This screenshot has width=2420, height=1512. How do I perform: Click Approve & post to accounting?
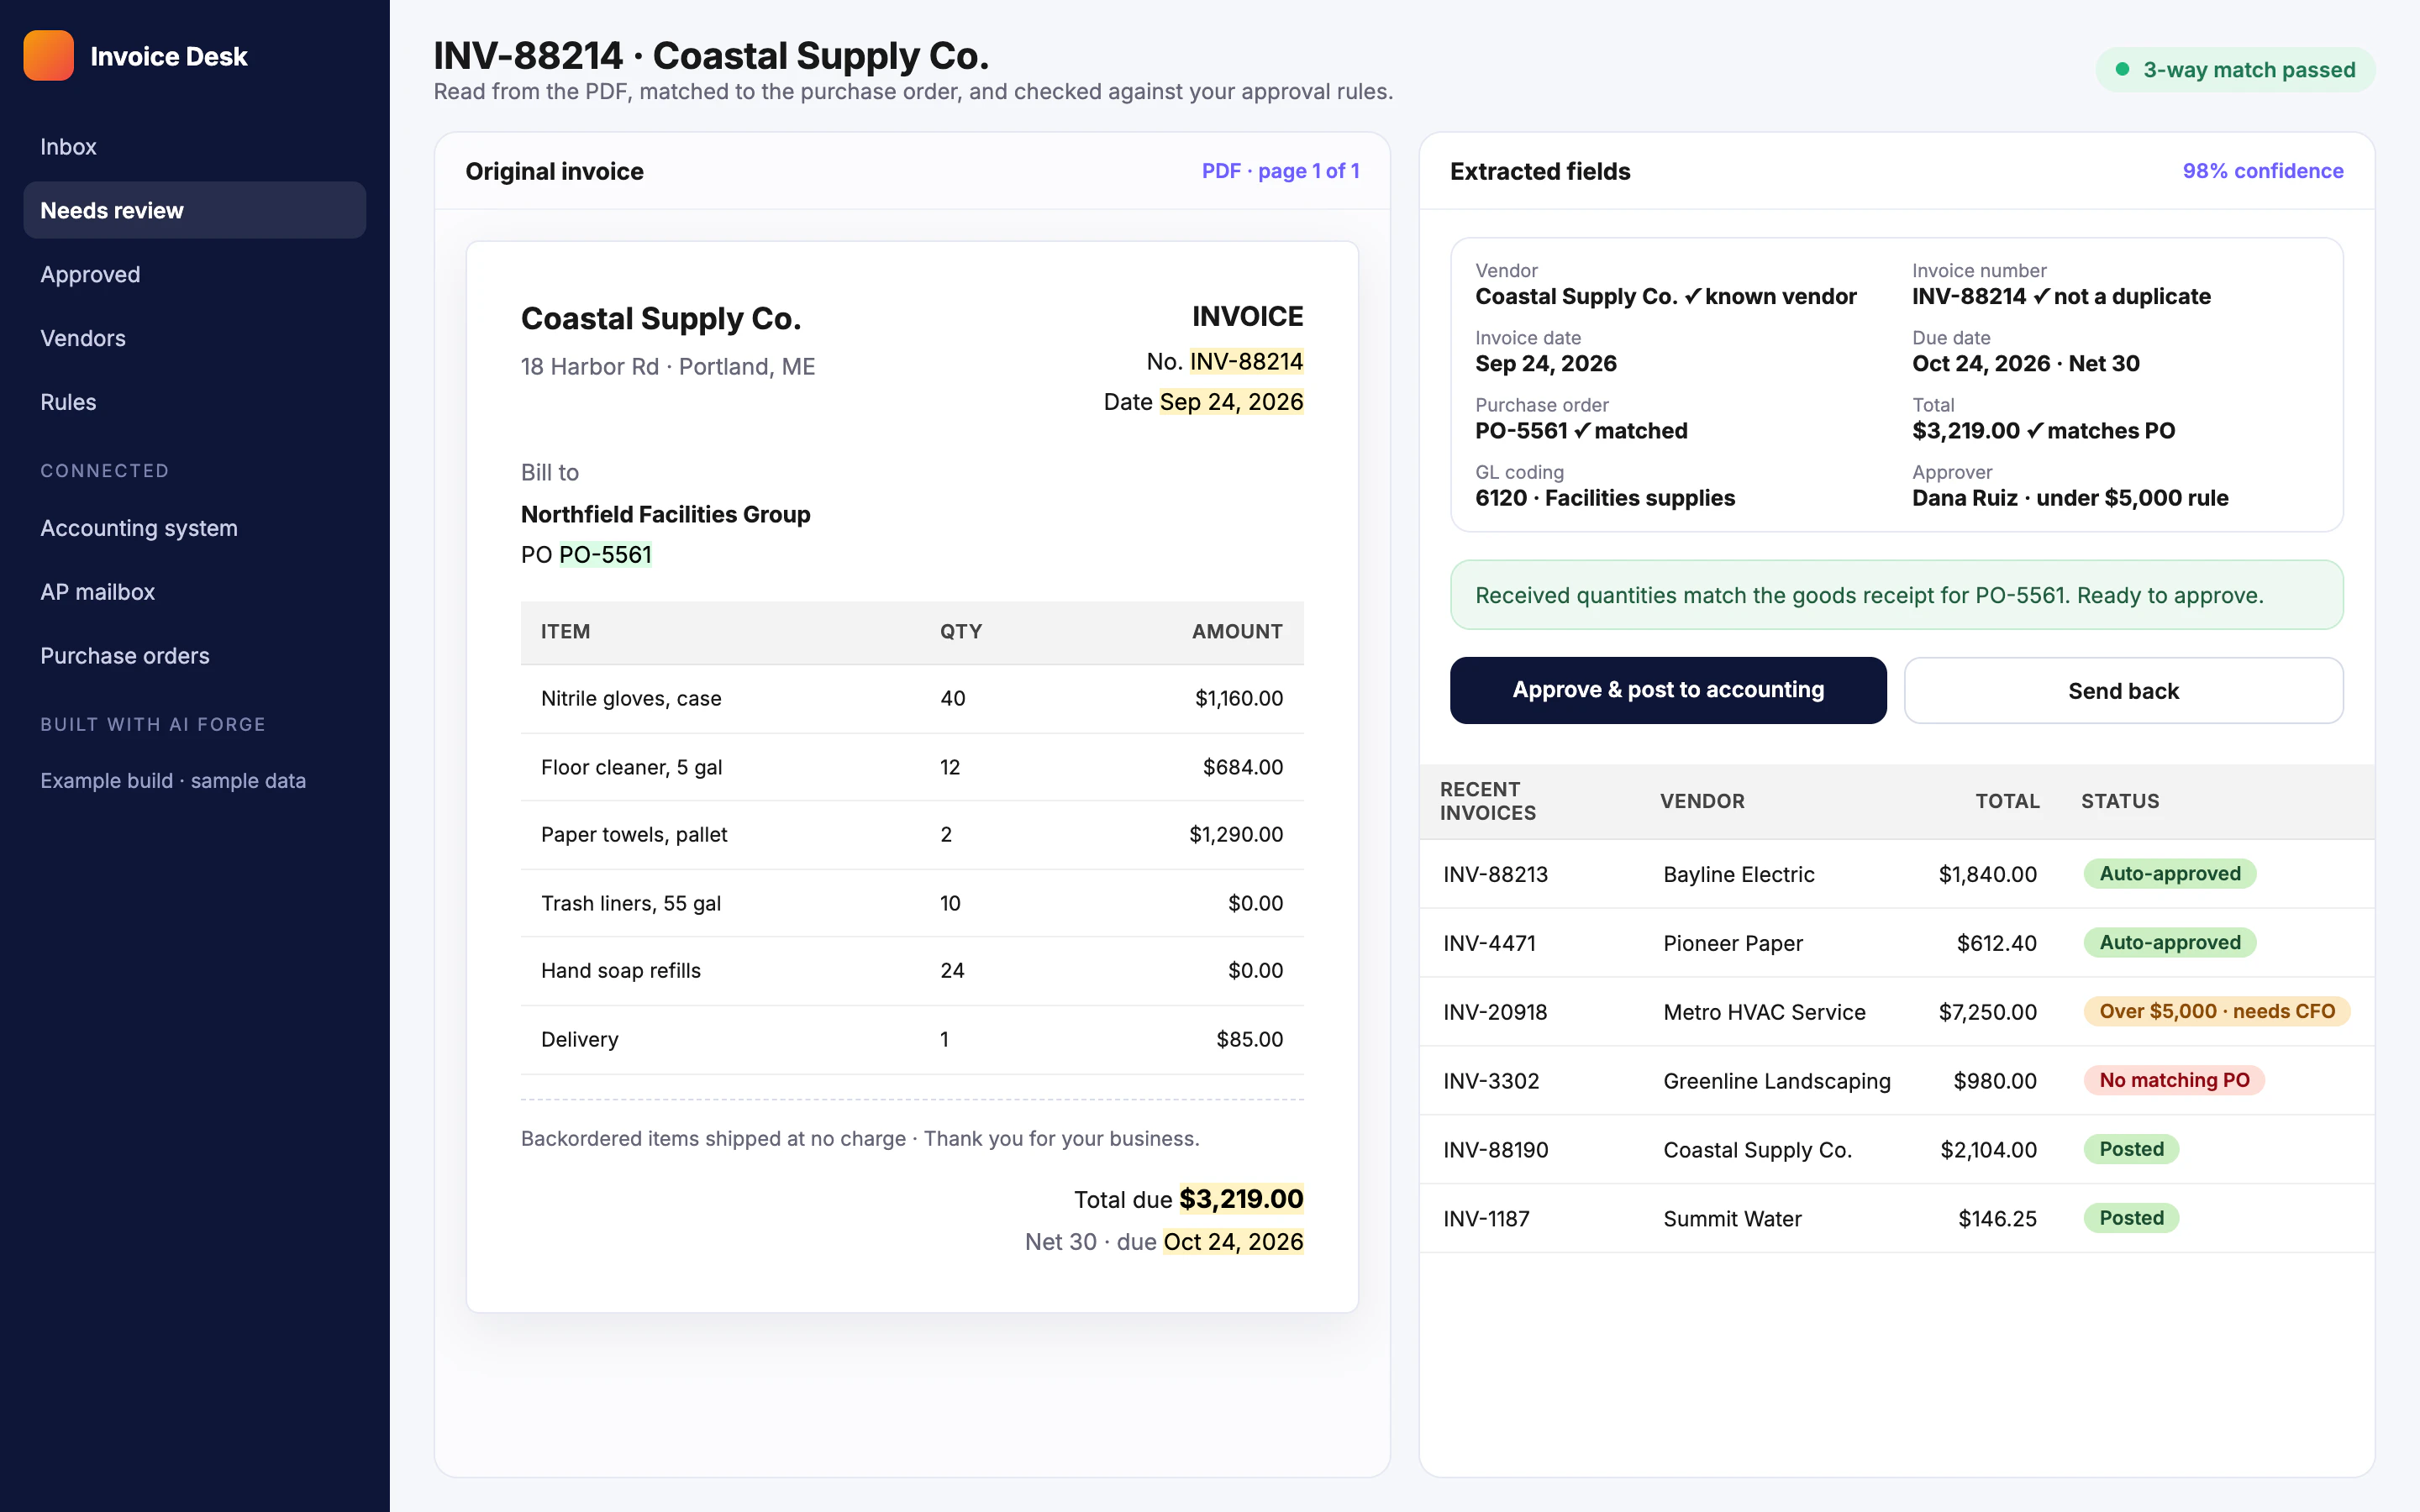(1668, 690)
